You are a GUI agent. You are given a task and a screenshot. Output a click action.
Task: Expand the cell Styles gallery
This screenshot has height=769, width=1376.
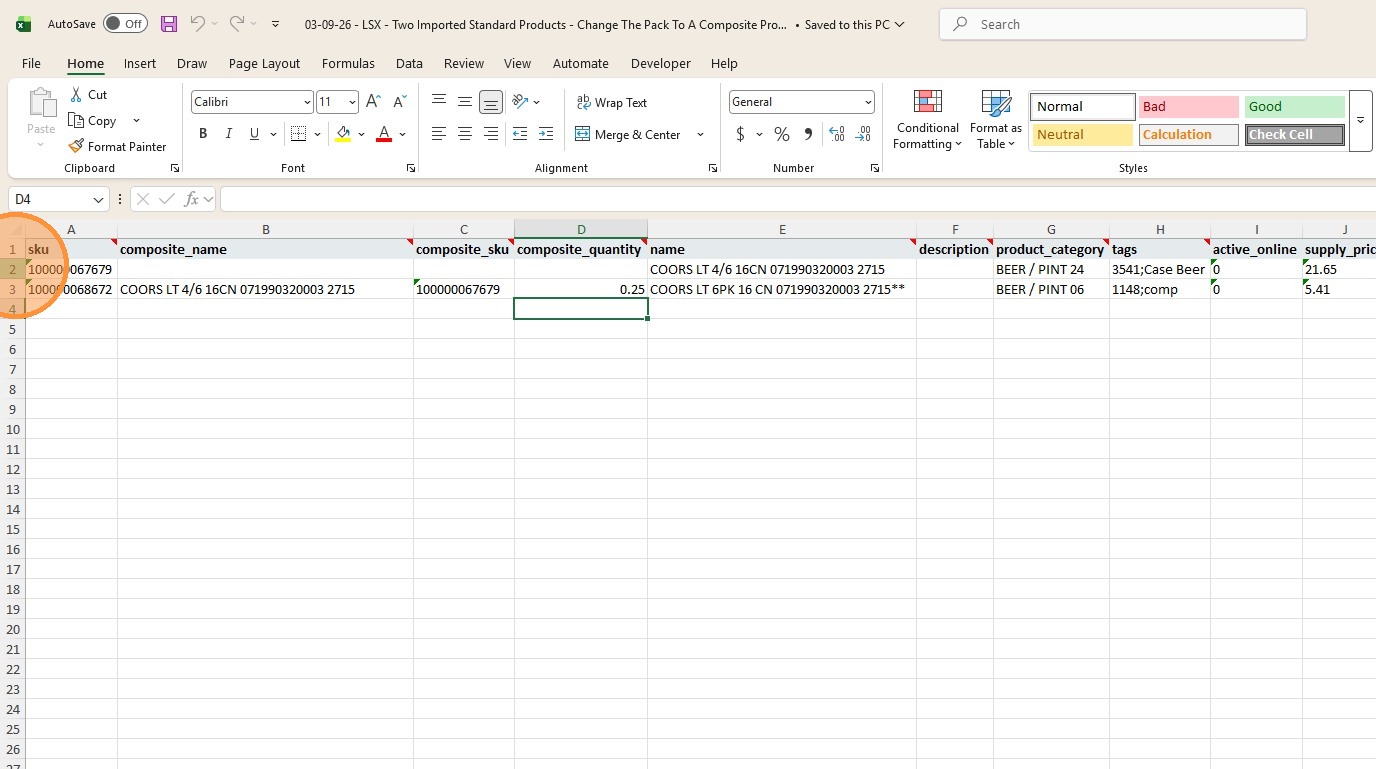pos(1360,121)
